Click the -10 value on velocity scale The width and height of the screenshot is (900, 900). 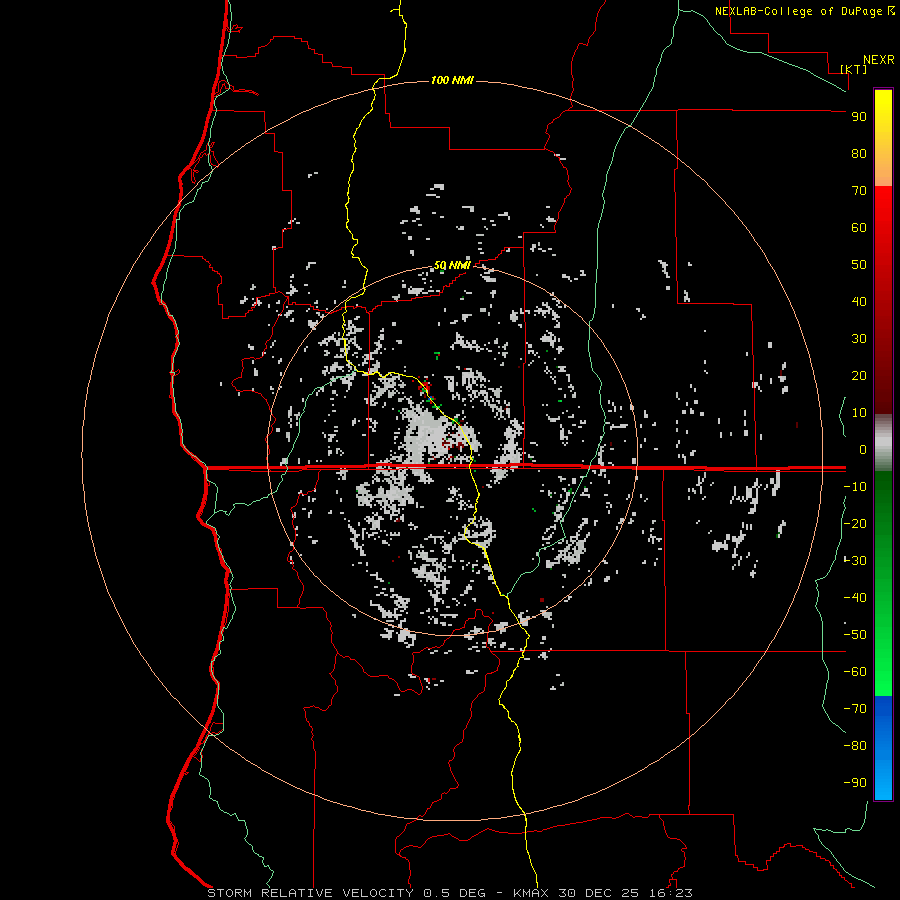[x=855, y=487]
